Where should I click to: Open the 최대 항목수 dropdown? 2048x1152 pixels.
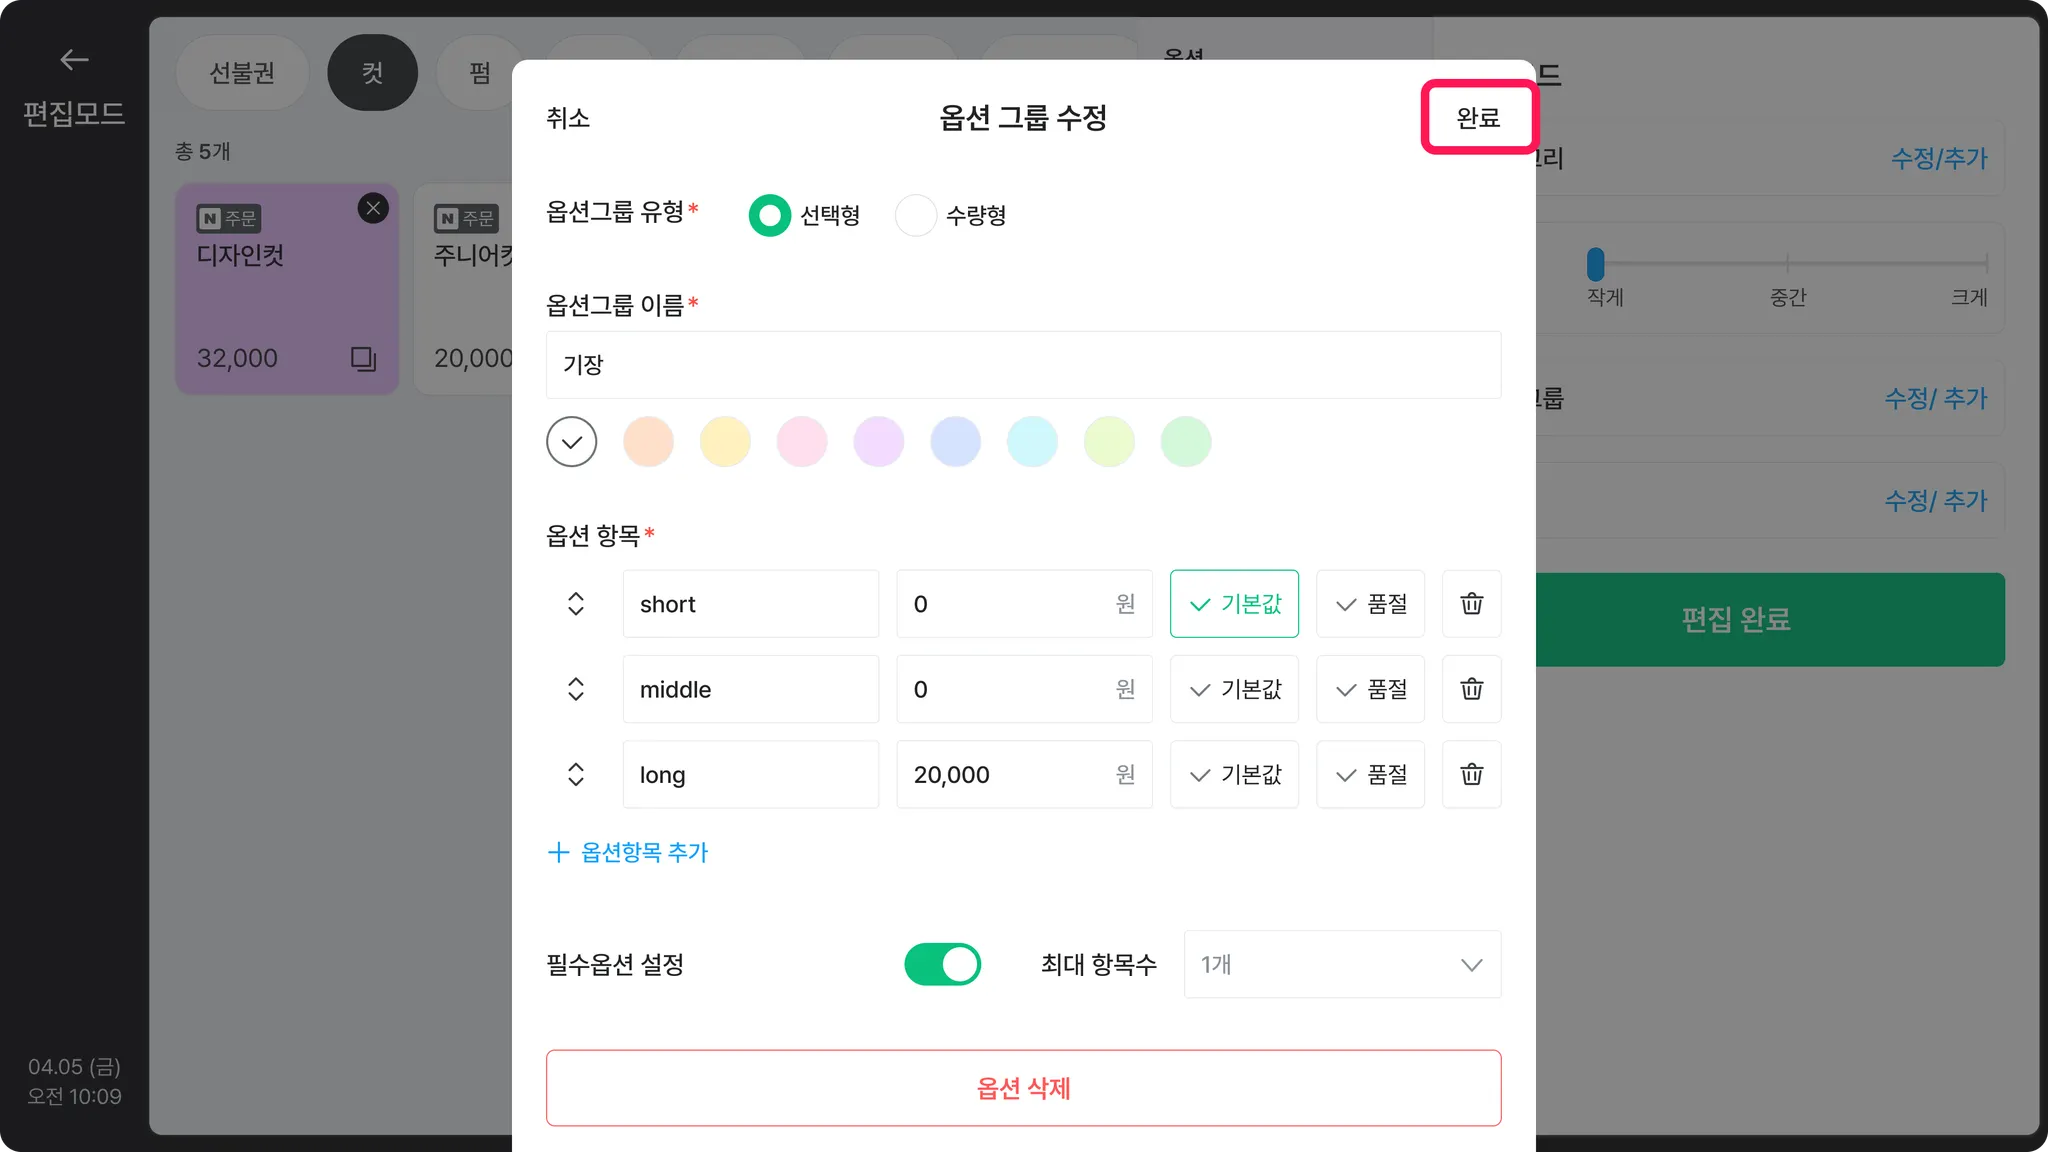click(1342, 964)
